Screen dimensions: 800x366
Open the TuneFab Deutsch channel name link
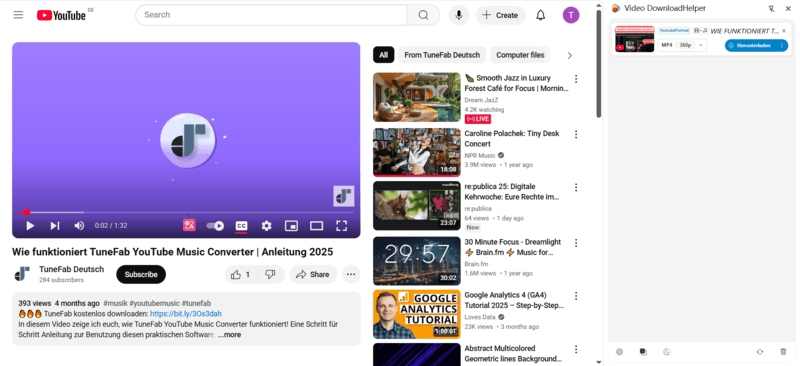[71, 270]
